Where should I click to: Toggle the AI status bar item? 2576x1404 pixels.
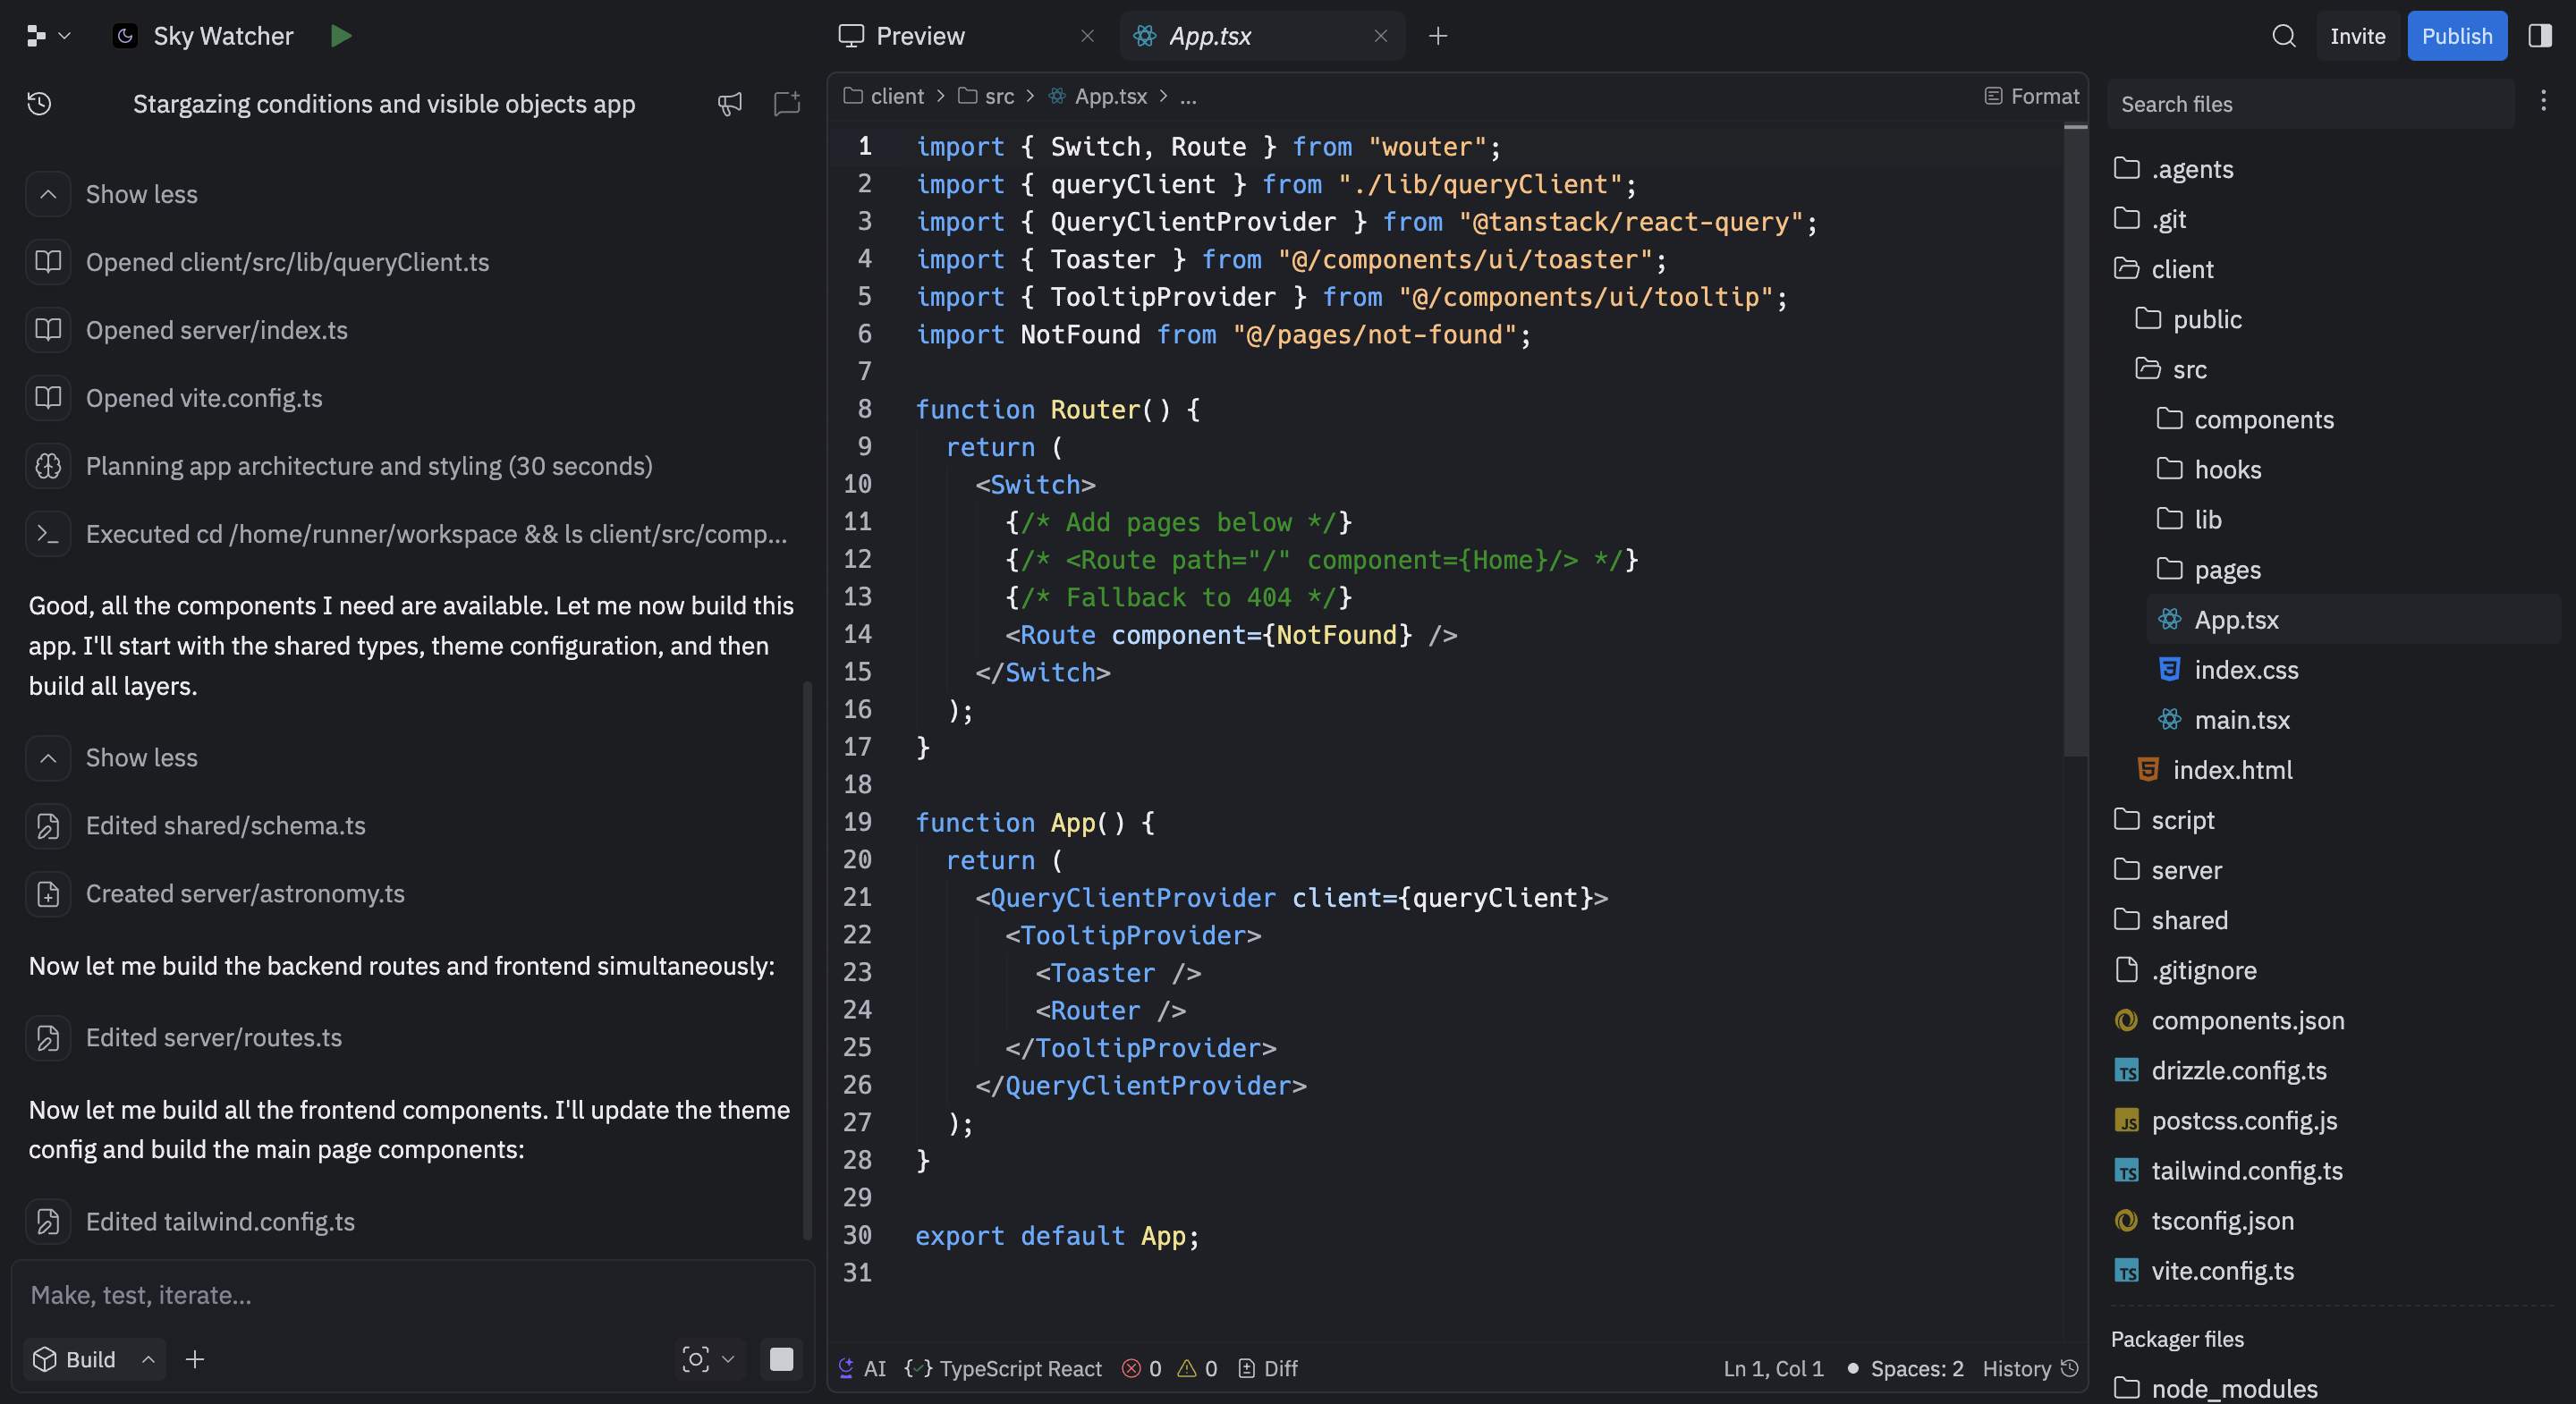[862, 1368]
